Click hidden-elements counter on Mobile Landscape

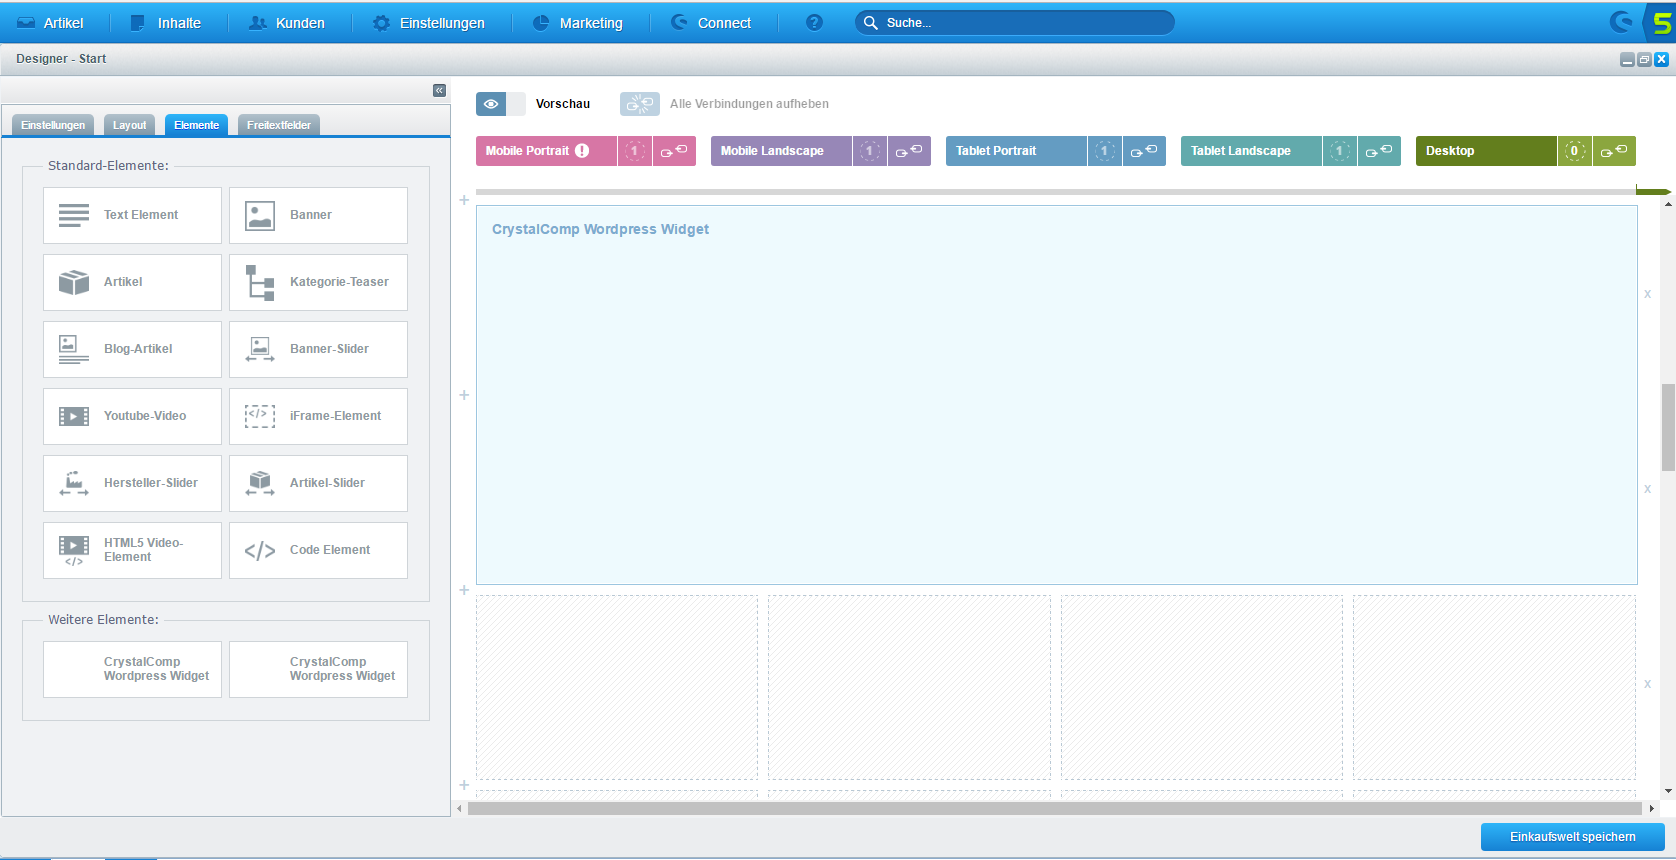[870, 151]
